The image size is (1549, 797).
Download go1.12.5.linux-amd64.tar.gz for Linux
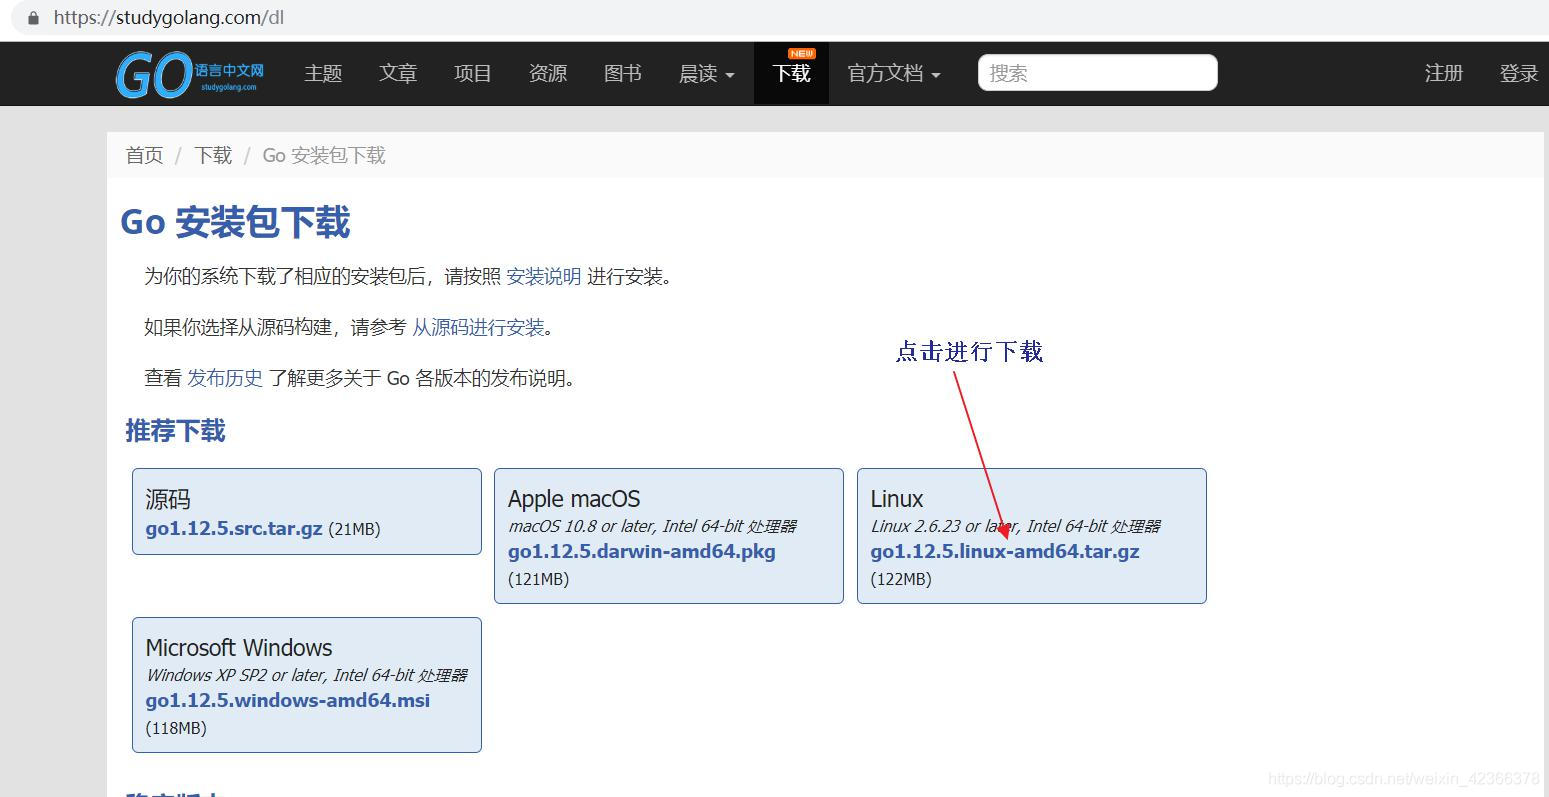pyautogui.click(x=1005, y=551)
